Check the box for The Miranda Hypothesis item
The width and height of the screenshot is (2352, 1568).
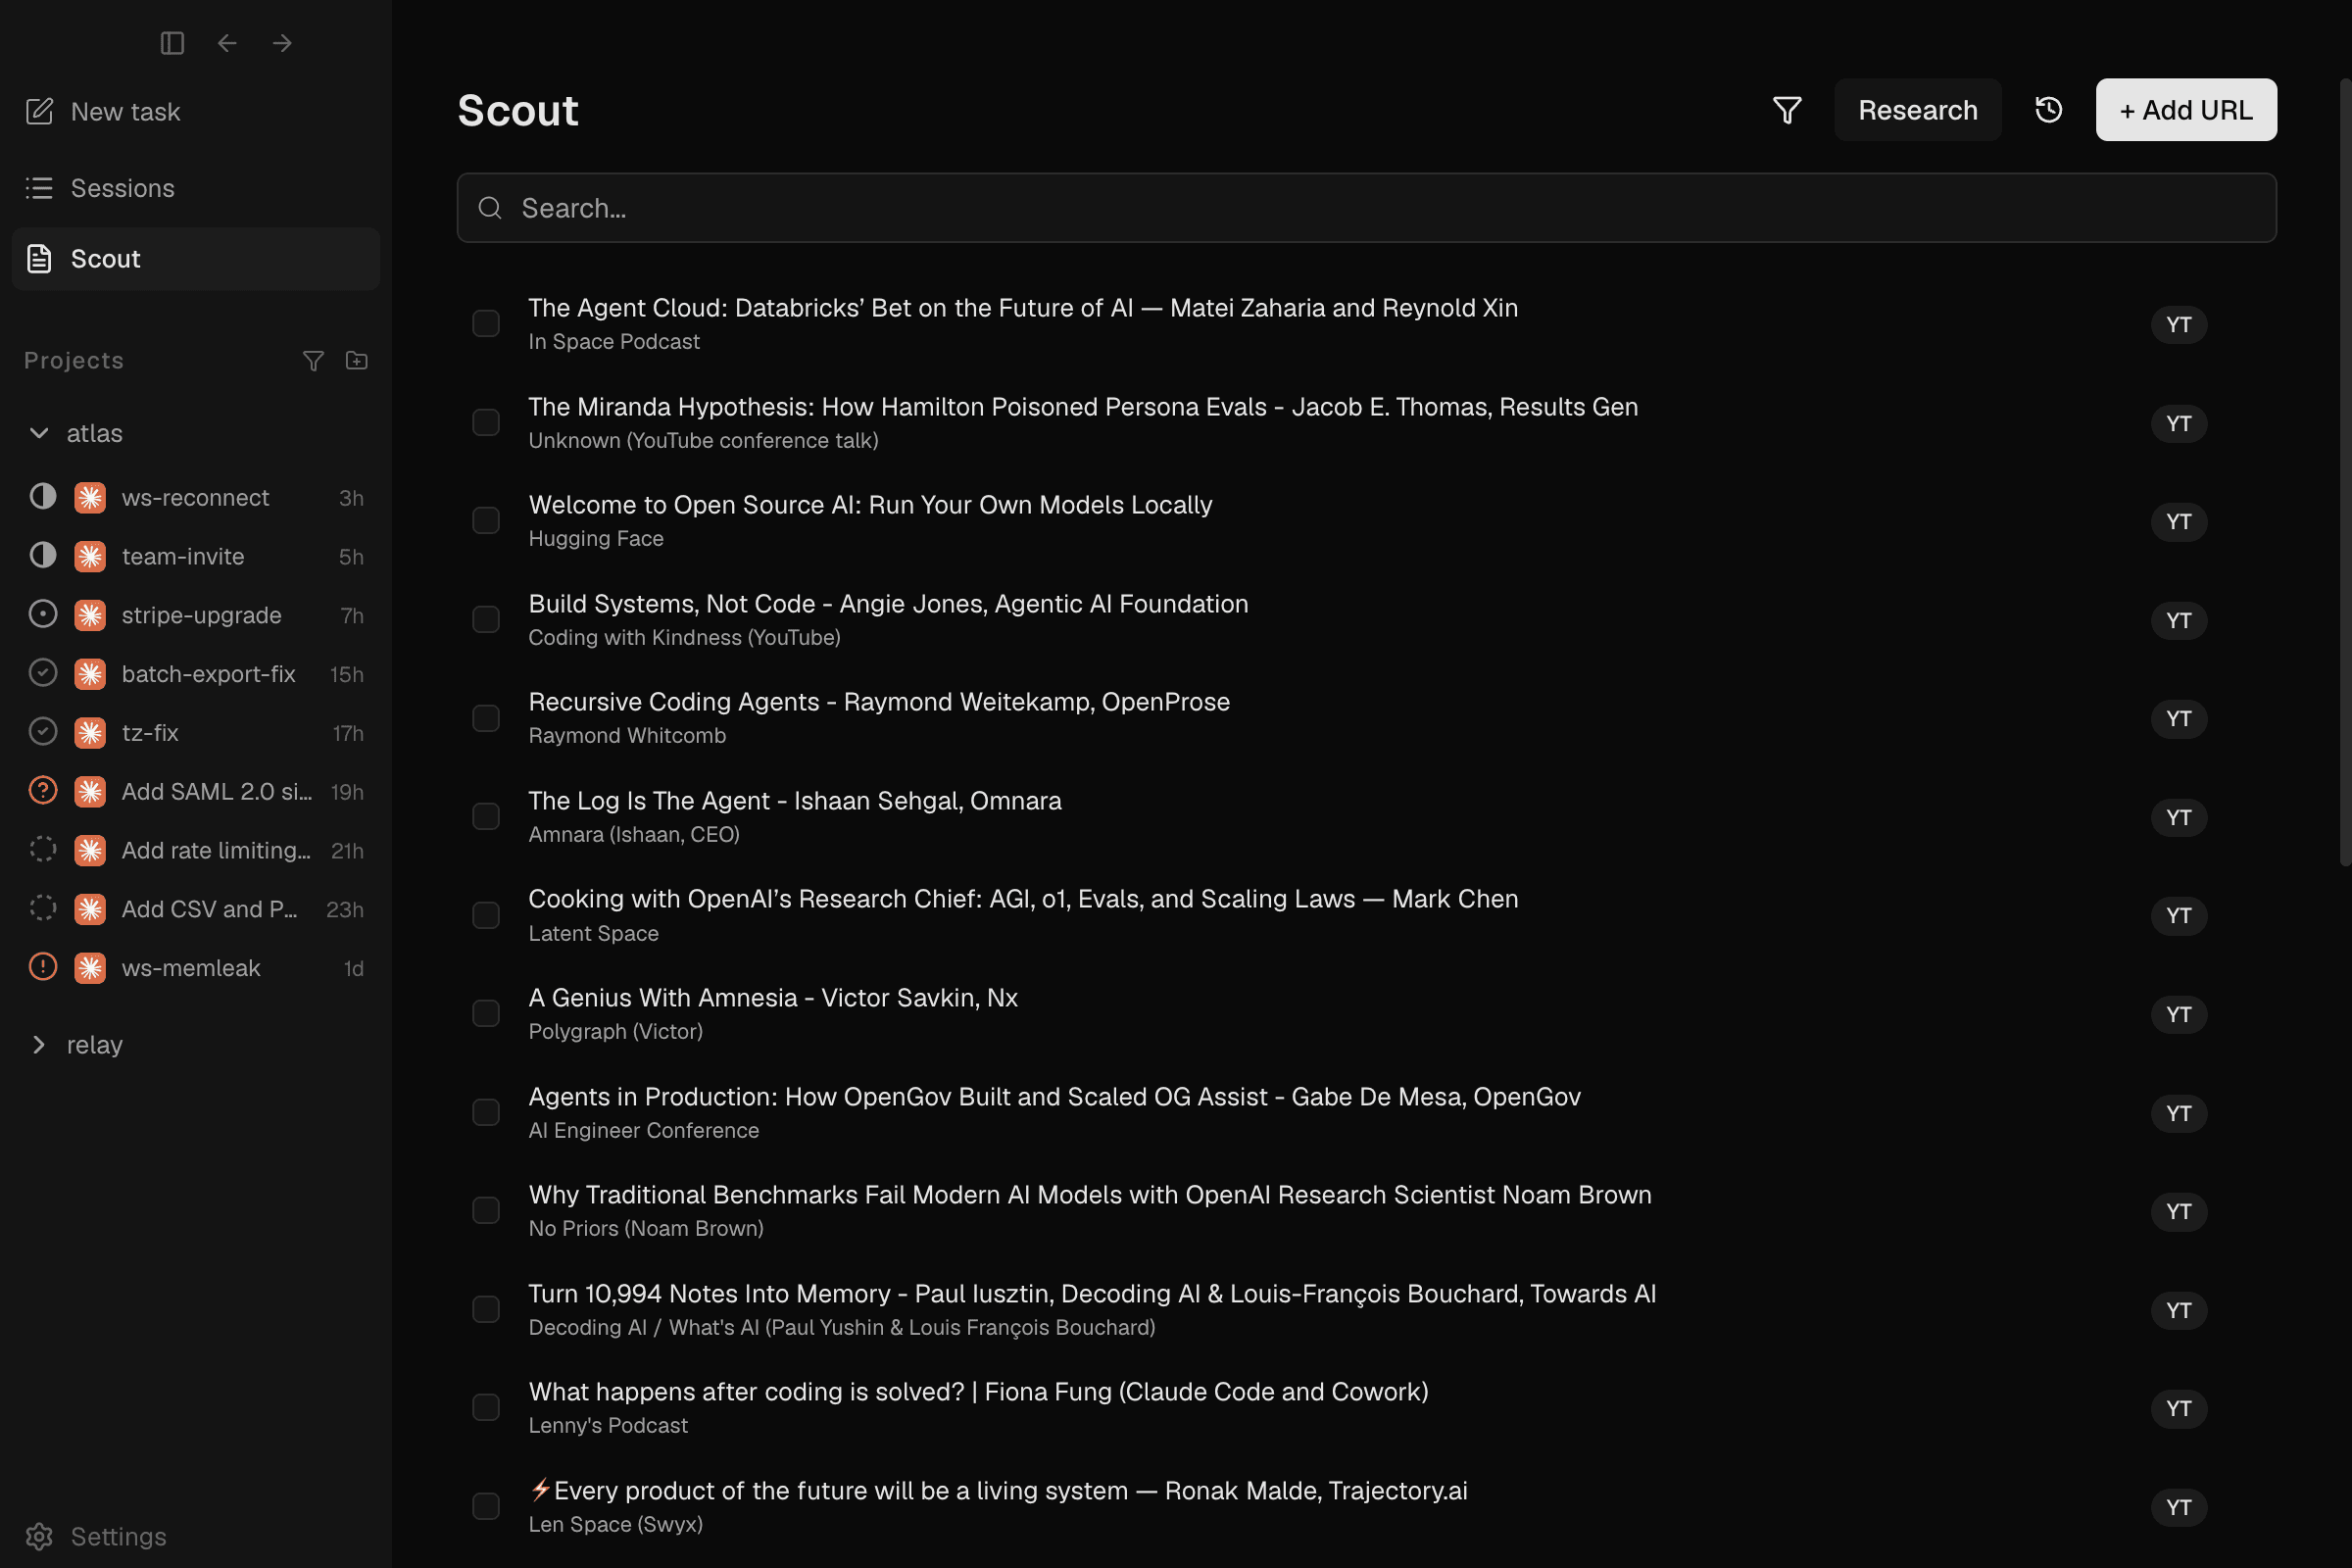(x=486, y=423)
